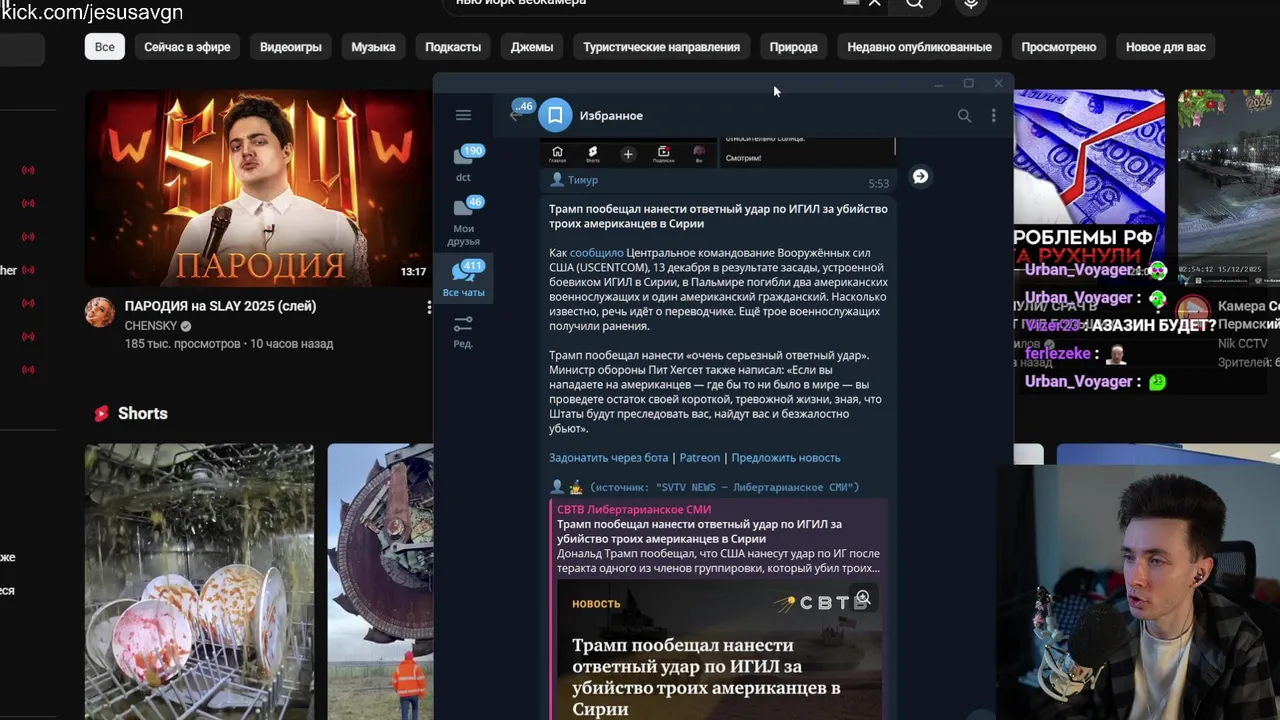
Task: Open СВТВ Либертарианское СМИ preview title
Action: coord(634,509)
